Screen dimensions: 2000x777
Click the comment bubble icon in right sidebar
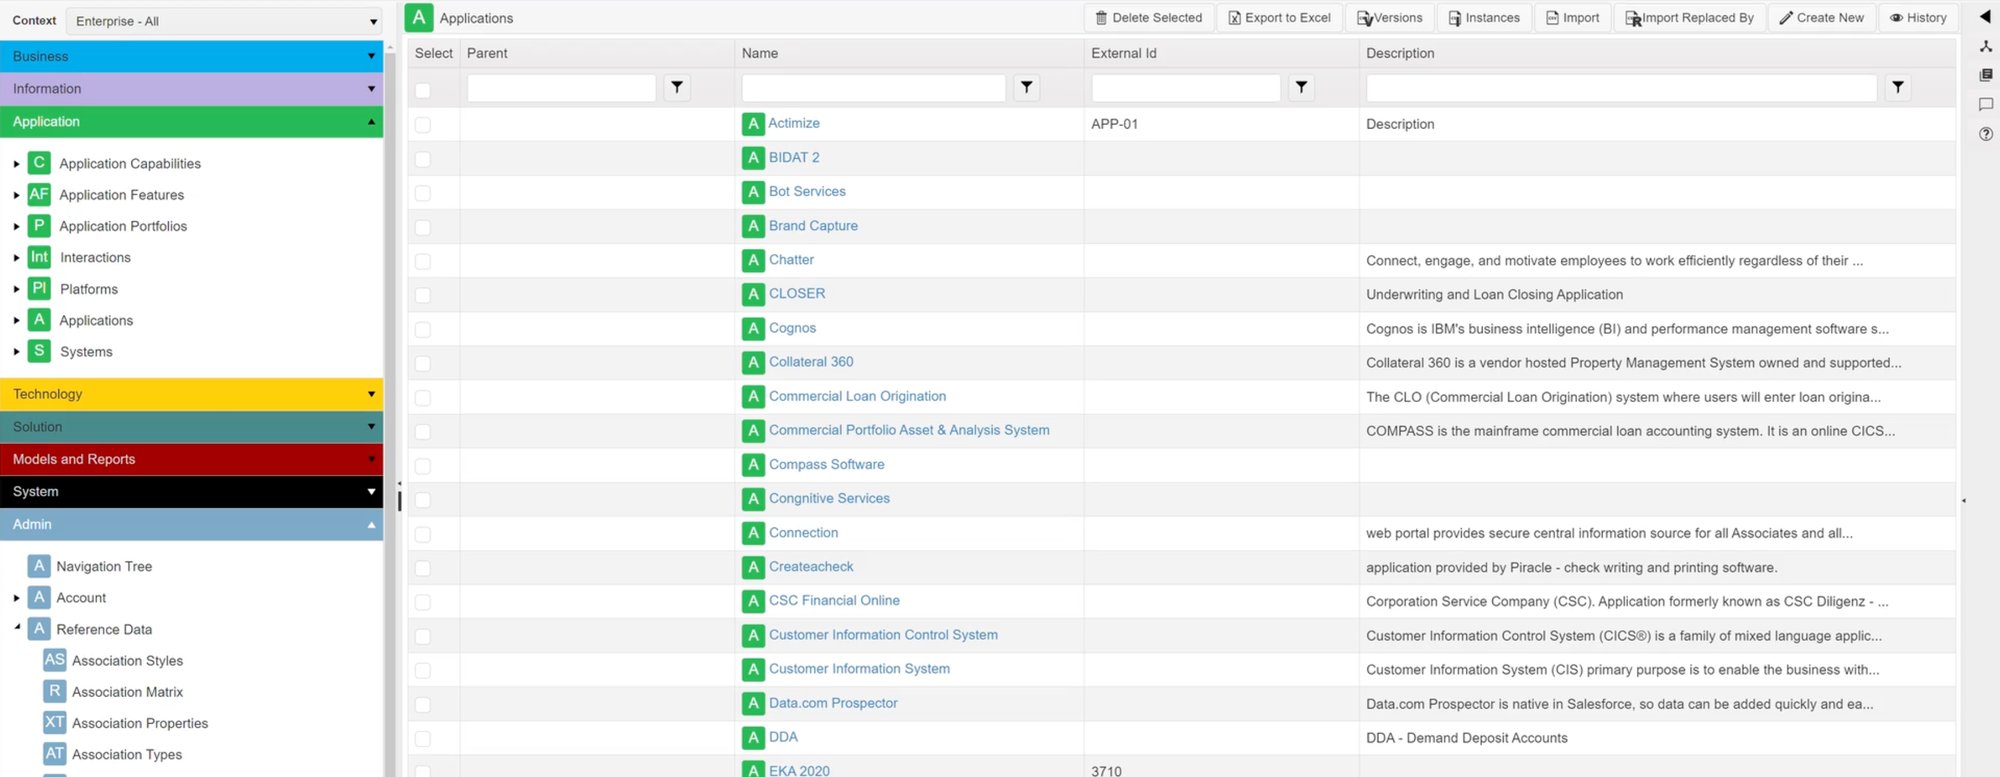(x=1986, y=104)
